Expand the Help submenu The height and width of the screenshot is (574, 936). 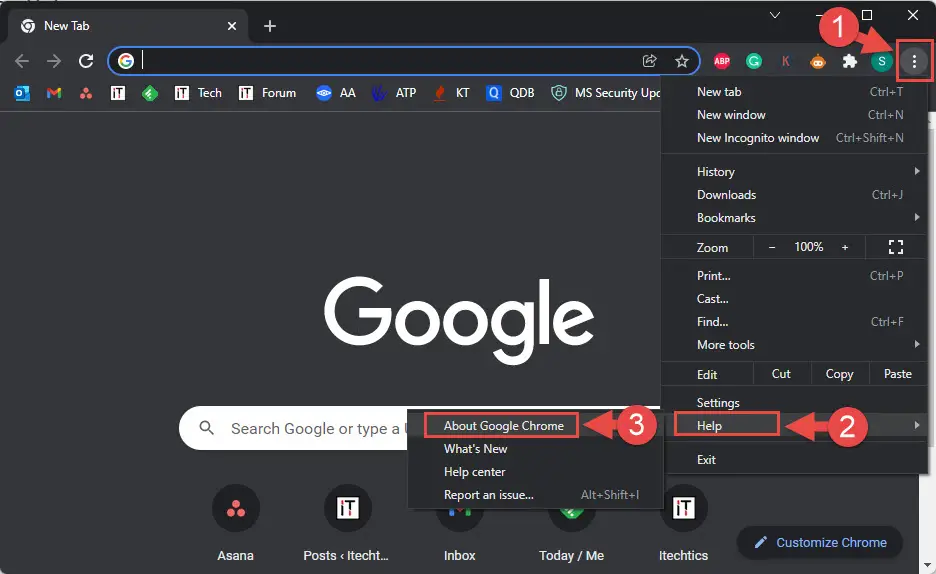pos(795,425)
